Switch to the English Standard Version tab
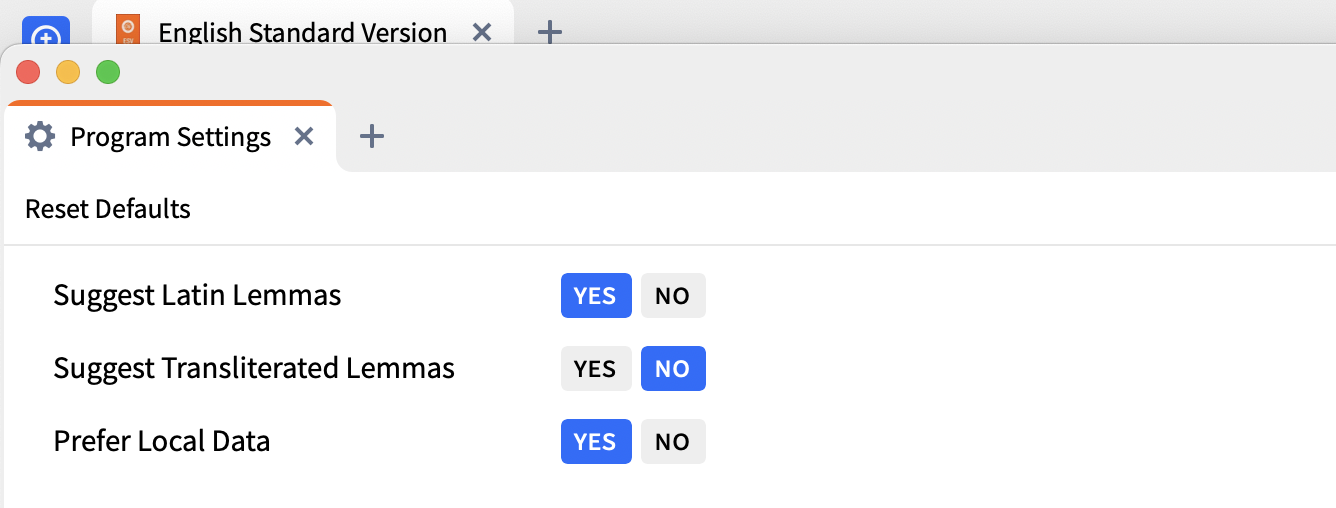Image resolution: width=1336 pixels, height=508 pixels. [x=302, y=32]
